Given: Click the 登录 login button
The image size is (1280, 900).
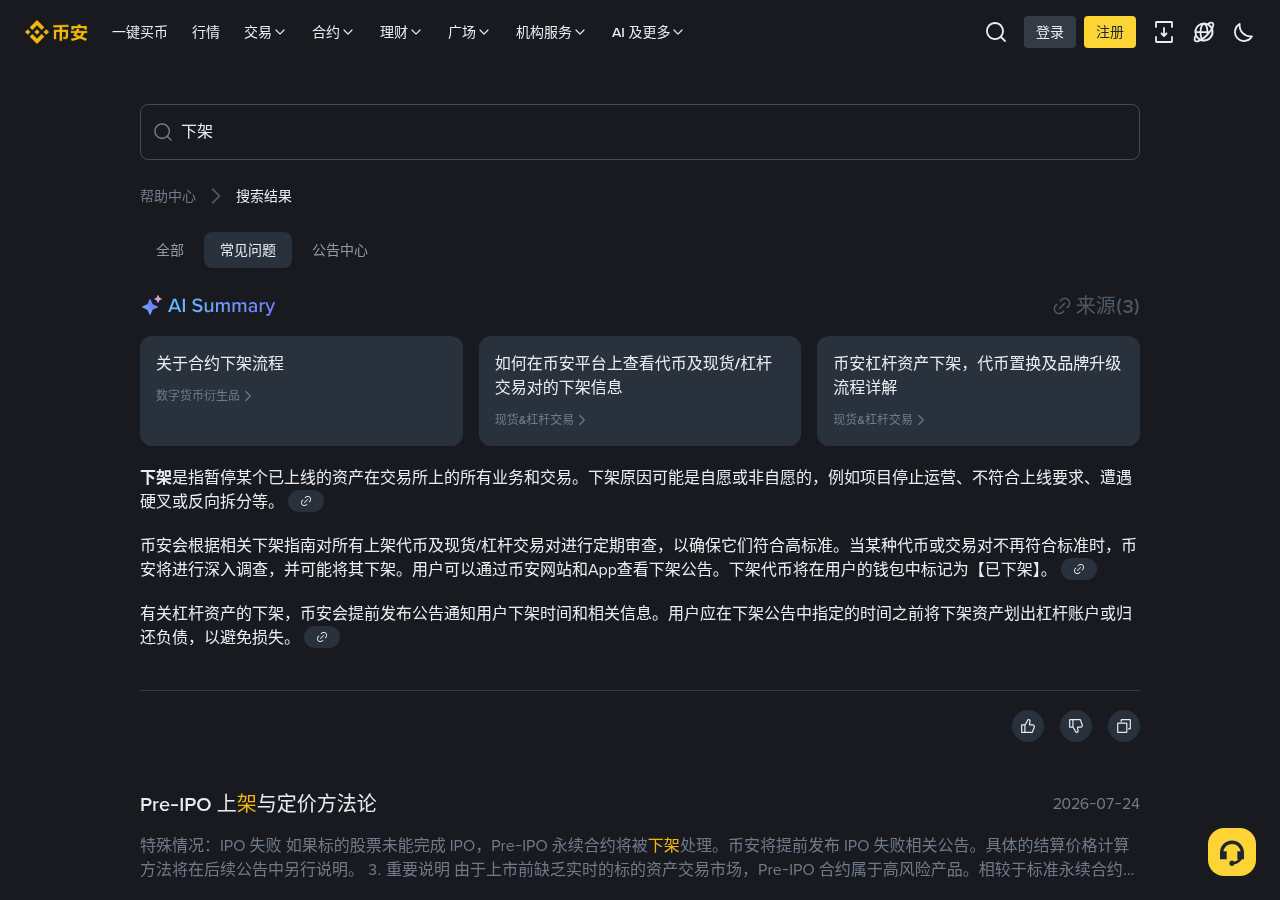Looking at the screenshot, I should tap(1050, 32).
